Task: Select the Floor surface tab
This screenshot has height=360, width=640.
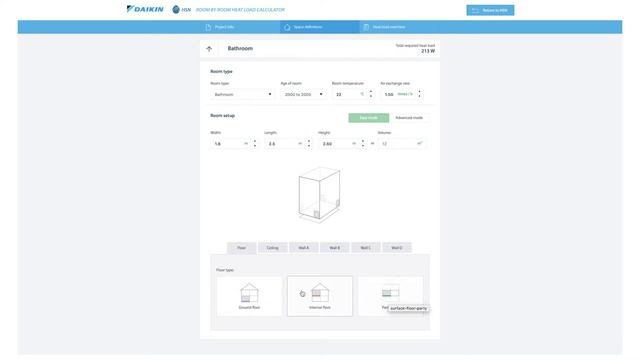Action: coord(242,248)
